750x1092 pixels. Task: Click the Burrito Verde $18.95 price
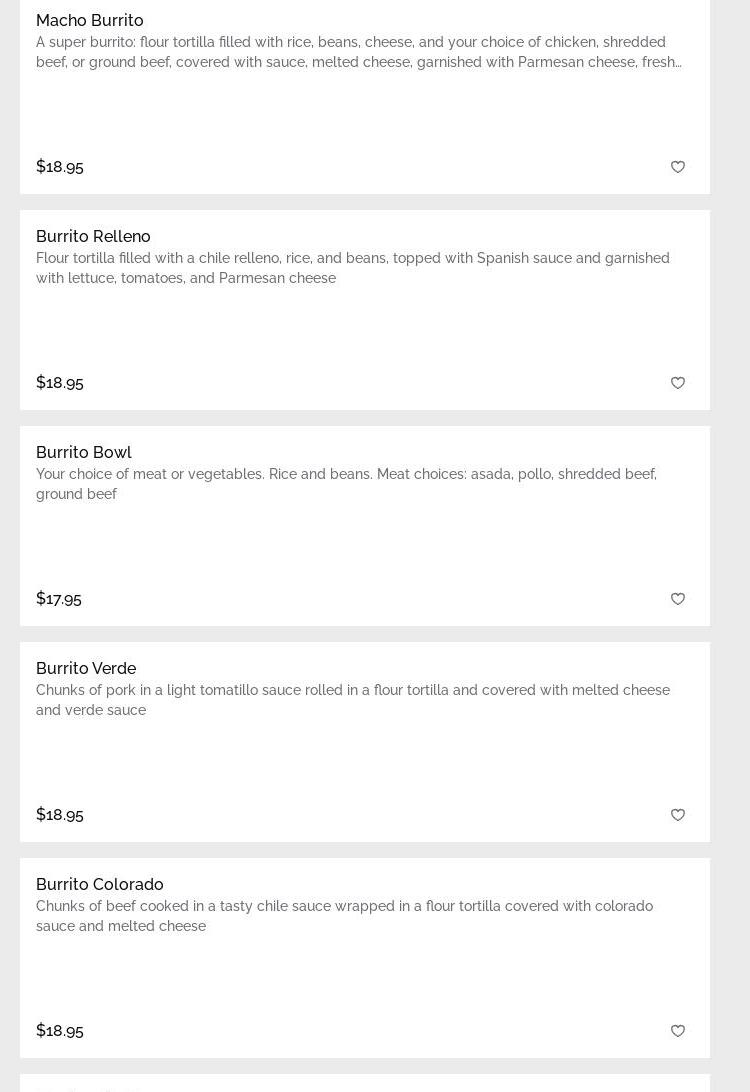pyautogui.click(x=60, y=814)
